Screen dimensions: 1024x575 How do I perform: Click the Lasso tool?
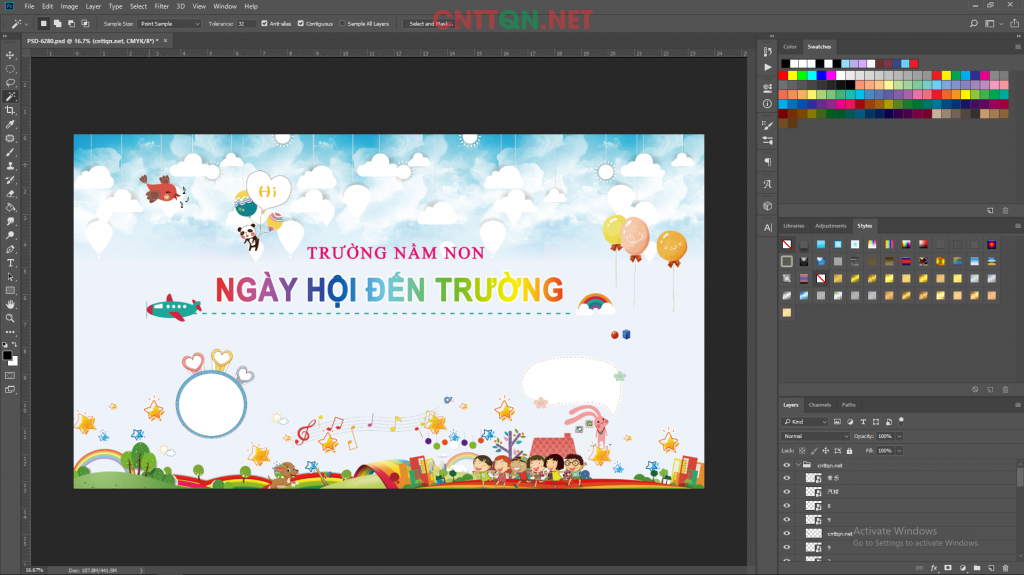click(10, 83)
